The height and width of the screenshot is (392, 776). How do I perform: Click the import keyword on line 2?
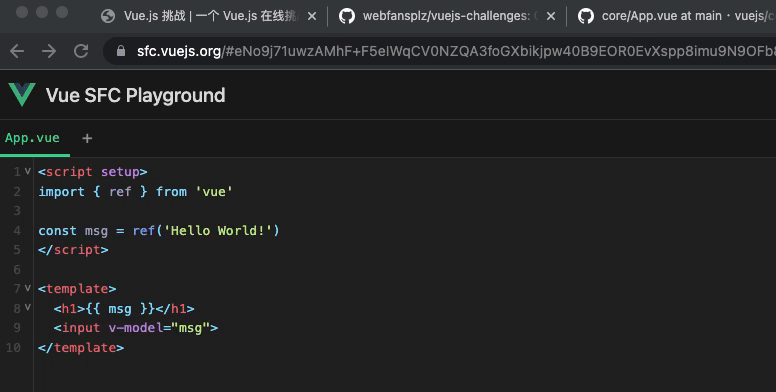(x=61, y=192)
